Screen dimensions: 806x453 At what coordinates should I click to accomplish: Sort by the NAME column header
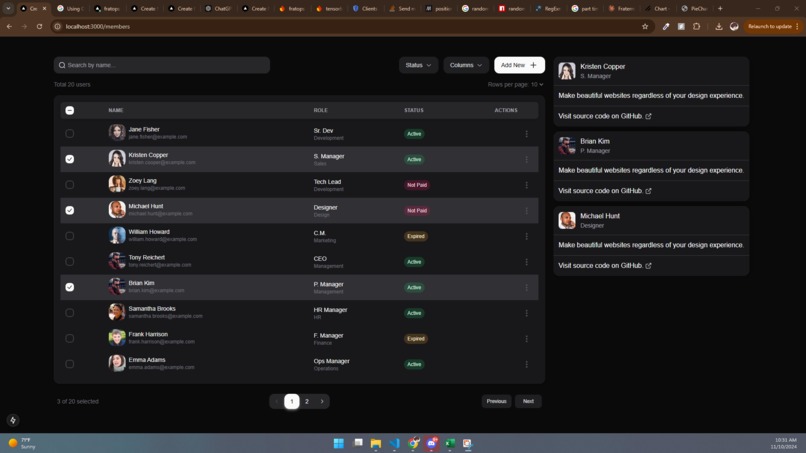pos(116,110)
